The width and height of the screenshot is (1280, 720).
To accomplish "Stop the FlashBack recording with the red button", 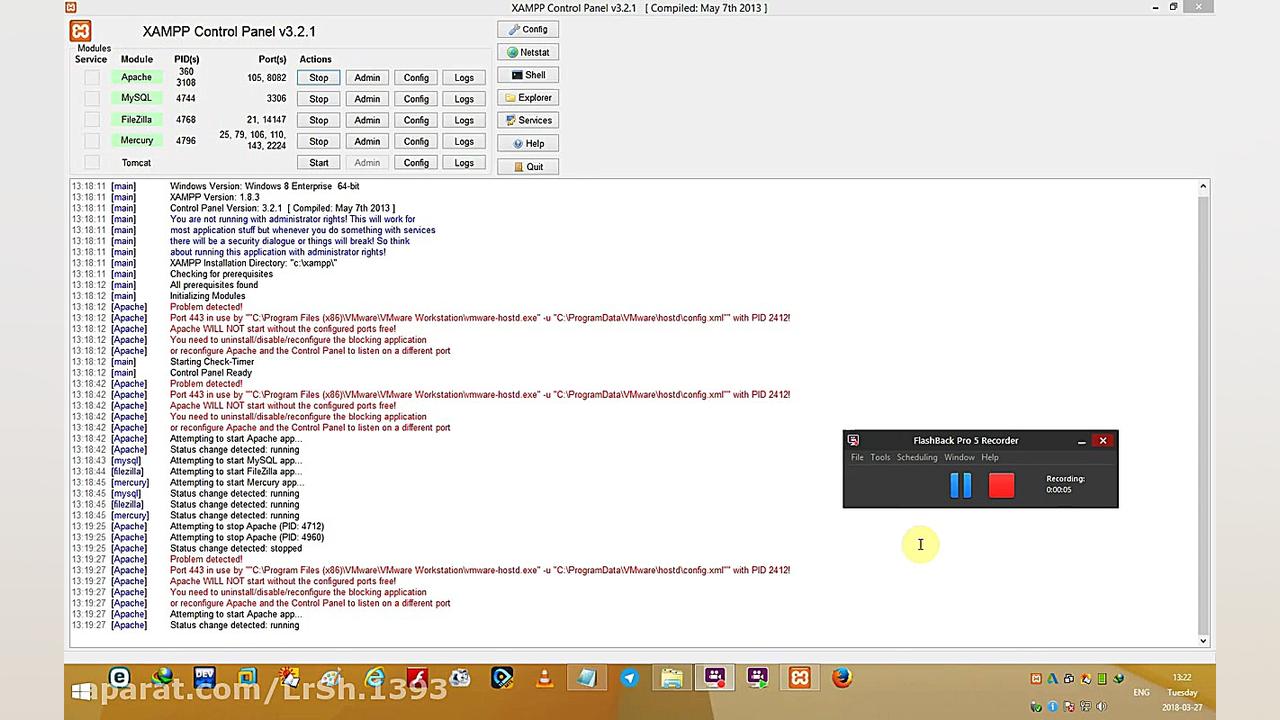I will point(1001,485).
